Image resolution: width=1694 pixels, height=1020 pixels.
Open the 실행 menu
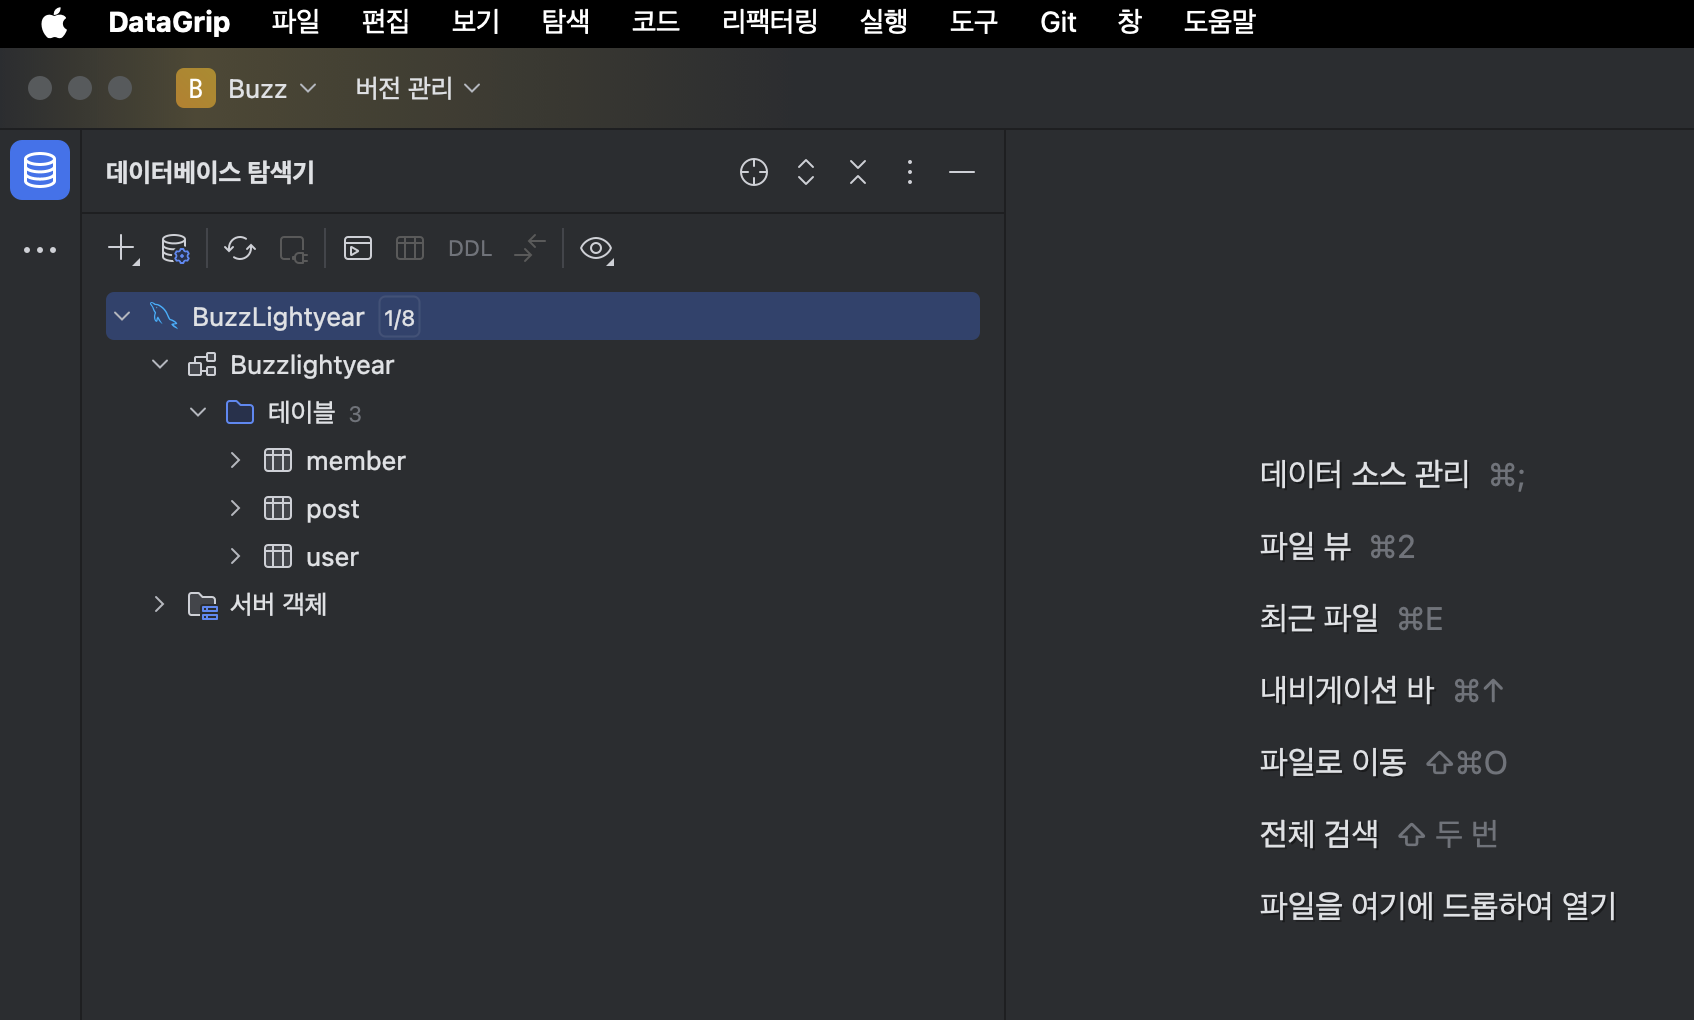884,22
